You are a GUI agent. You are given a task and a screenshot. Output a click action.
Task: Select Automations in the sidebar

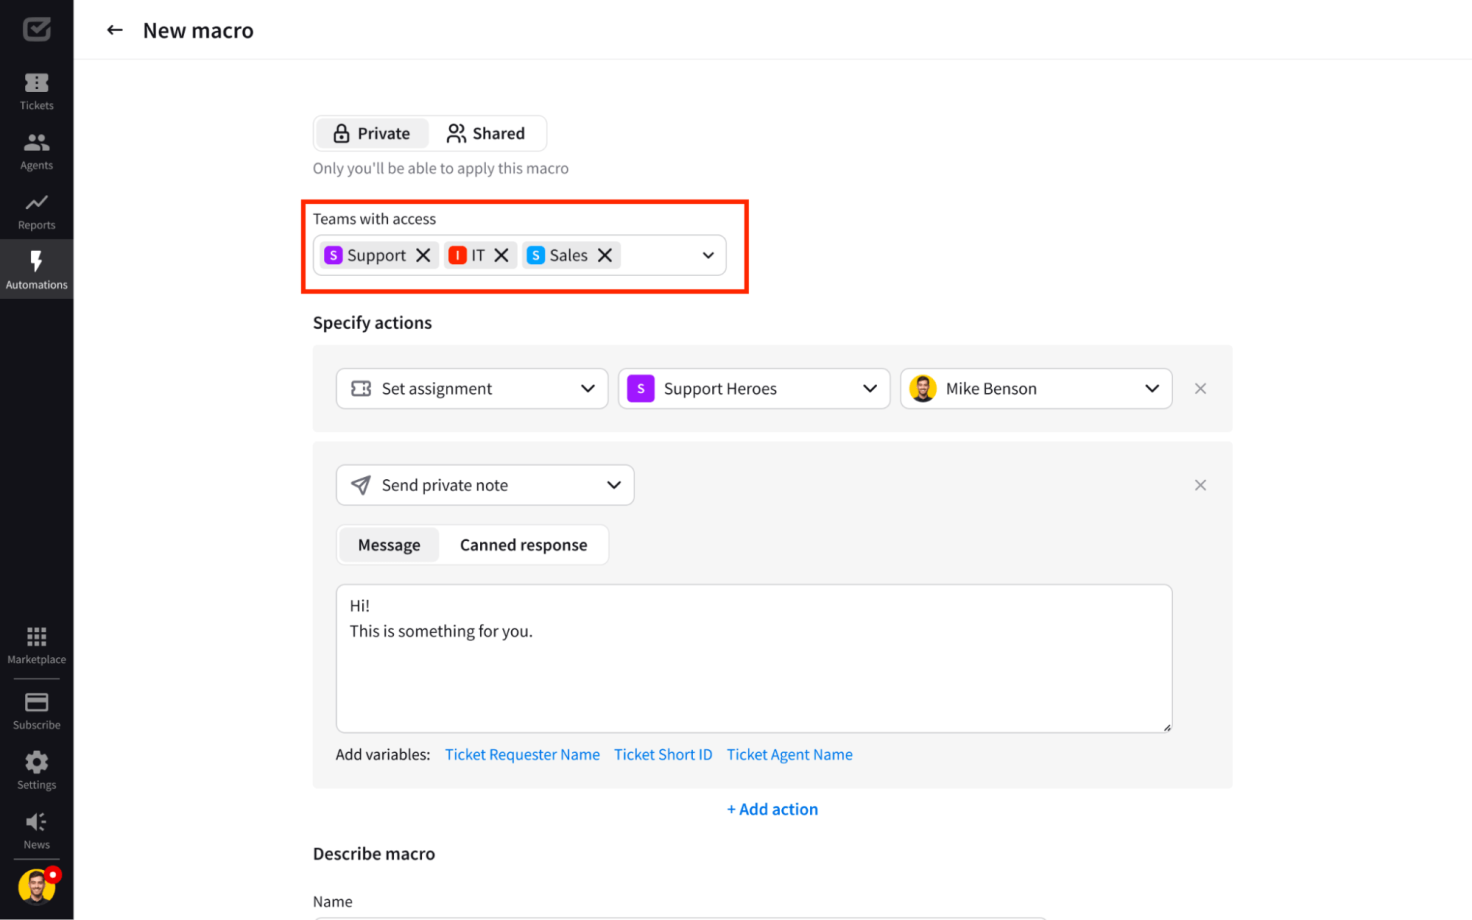tap(37, 269)
